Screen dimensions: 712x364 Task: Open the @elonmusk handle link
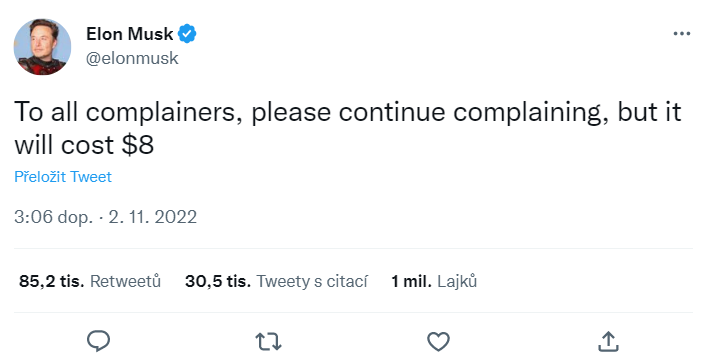(x=132, y=59)
